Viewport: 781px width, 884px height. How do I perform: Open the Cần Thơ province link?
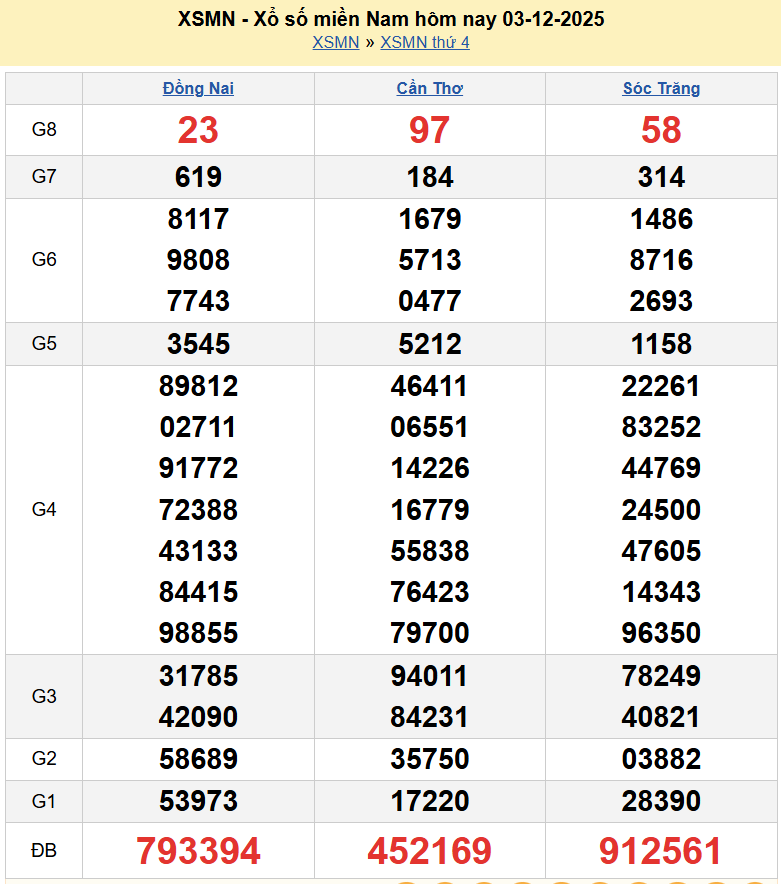point(429,88)
